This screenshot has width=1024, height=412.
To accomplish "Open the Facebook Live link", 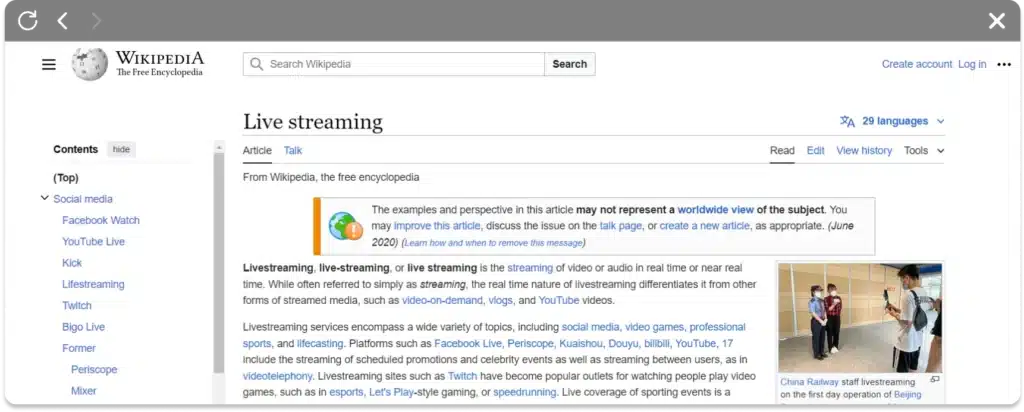I will click(x=468, y=343).
